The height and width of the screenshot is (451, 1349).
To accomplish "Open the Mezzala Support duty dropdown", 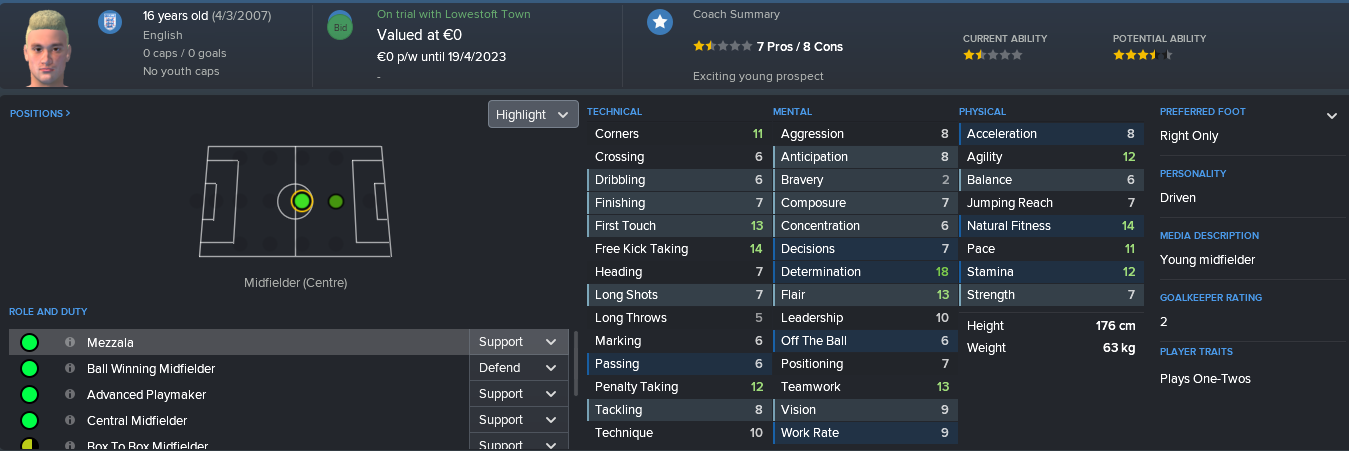I will point(518,342).
